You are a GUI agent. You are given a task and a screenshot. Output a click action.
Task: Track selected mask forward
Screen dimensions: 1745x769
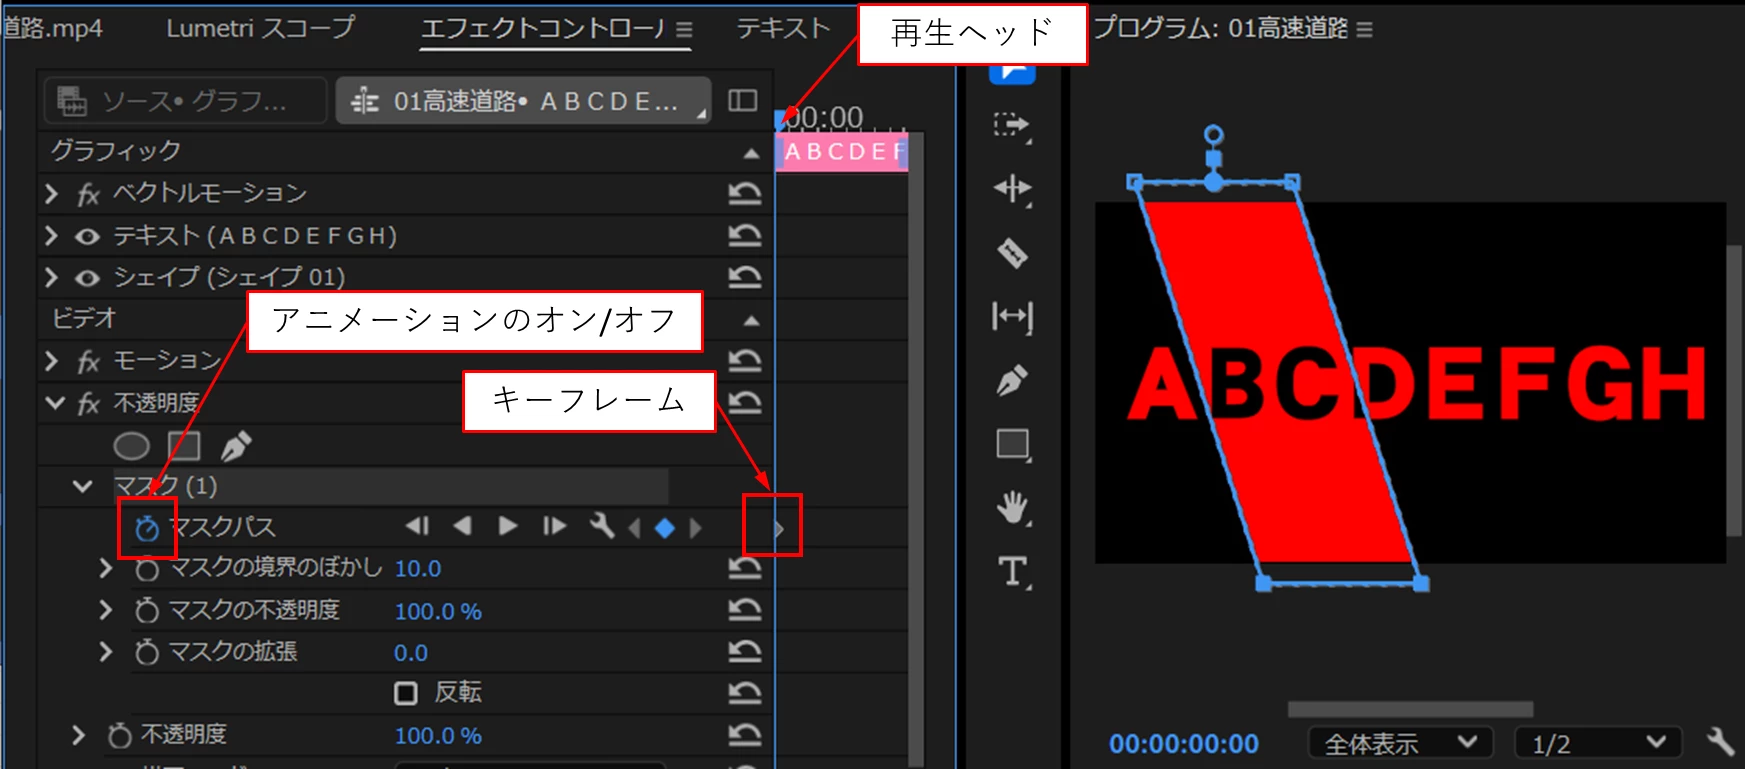(508, 526)
